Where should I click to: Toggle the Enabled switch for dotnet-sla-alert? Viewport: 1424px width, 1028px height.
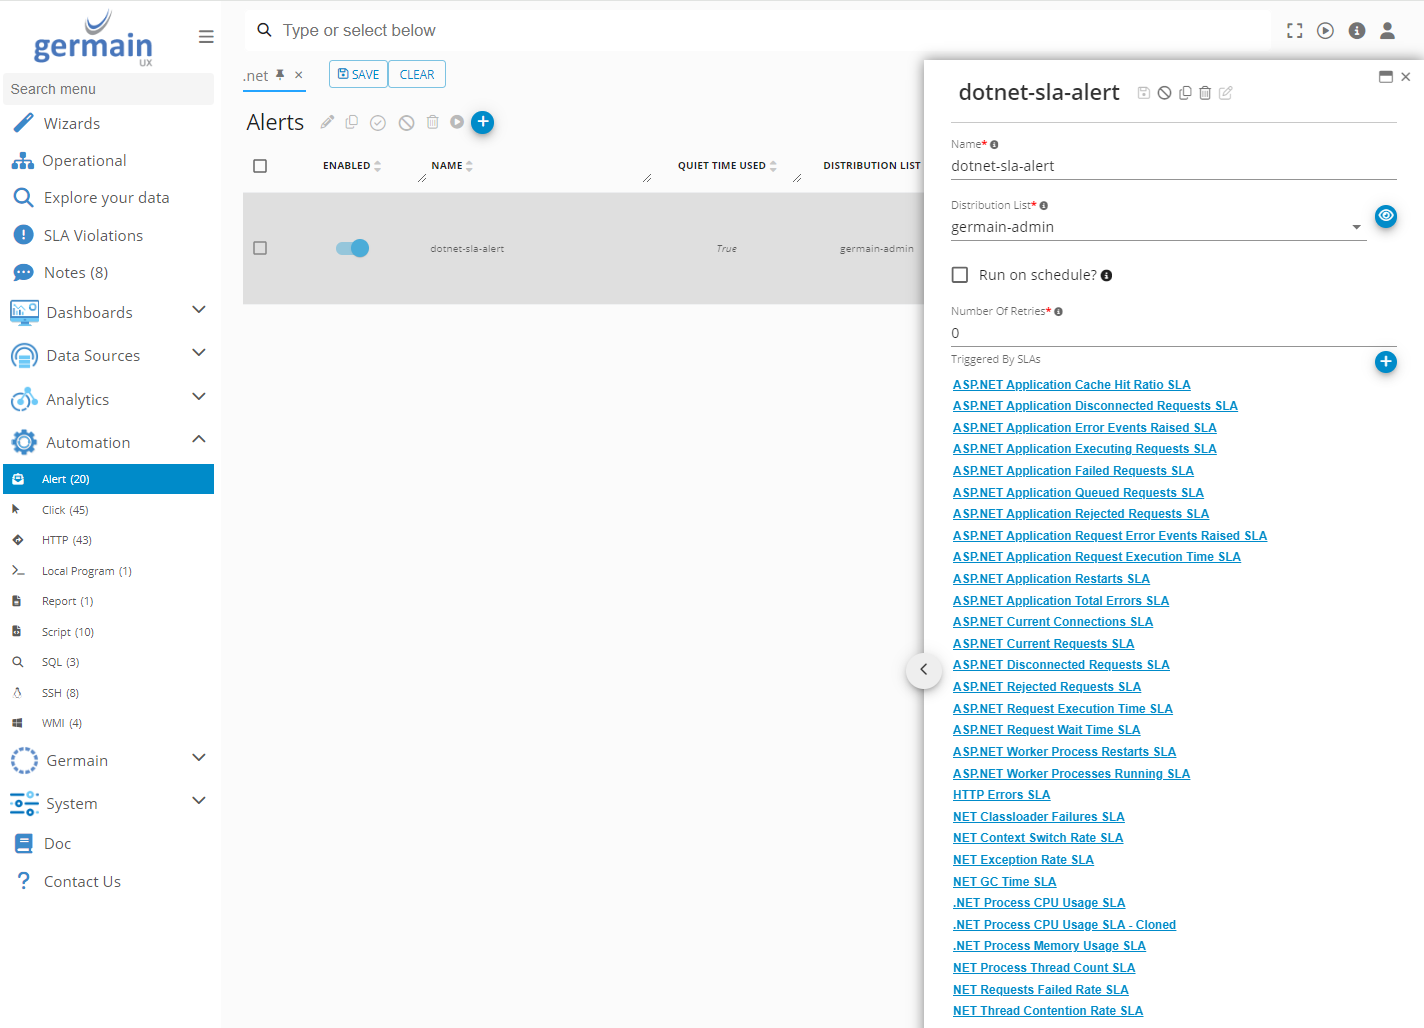(352, 248)
